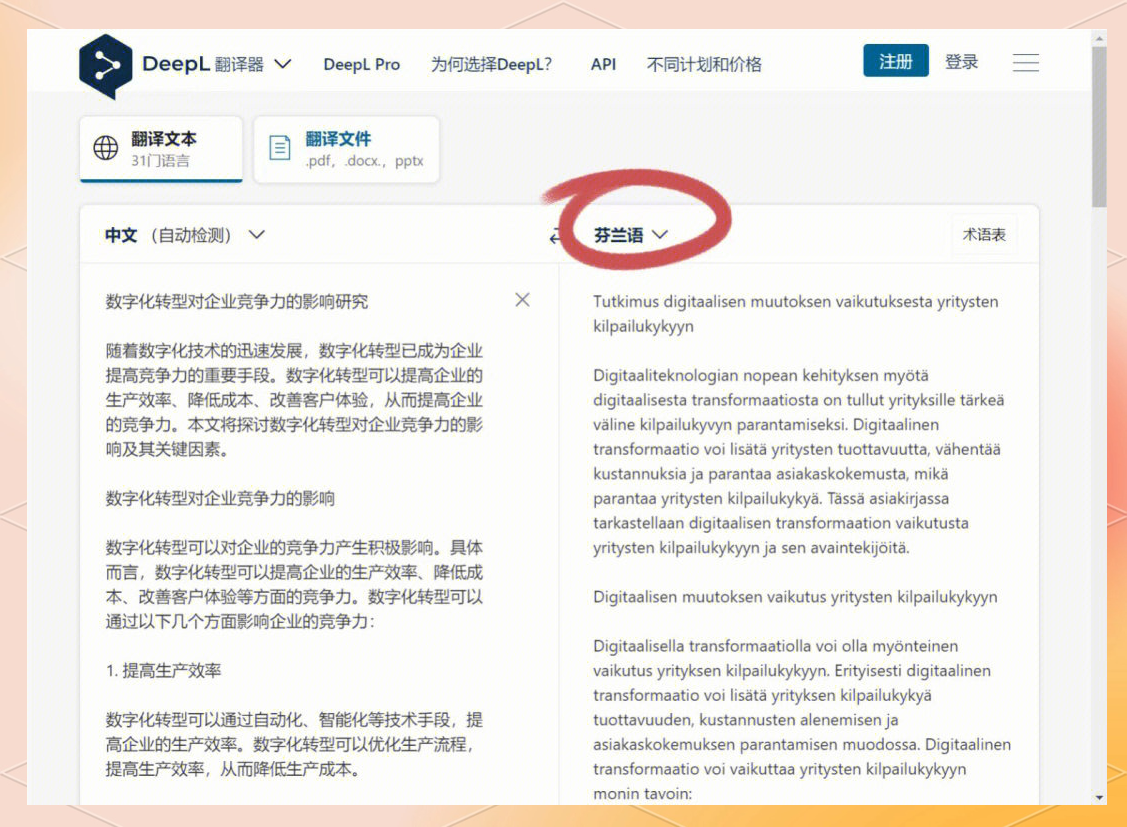Image resolution: width=1127 pixels, height=827 pixels.
Task: Clear the source text with the X icon
Action: (x=522, y=299)
